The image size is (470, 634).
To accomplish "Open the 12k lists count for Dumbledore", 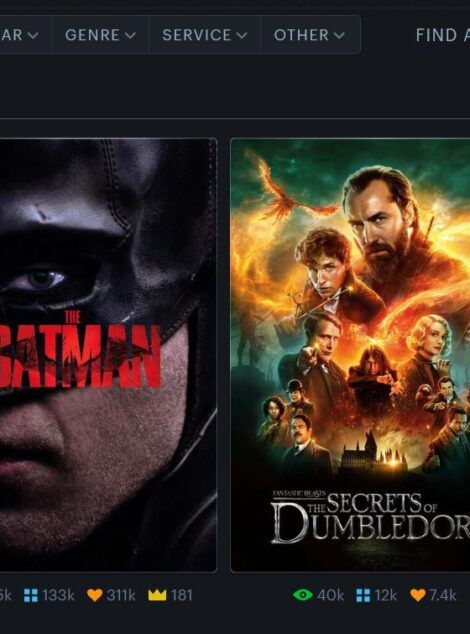I will click(385, 595).
